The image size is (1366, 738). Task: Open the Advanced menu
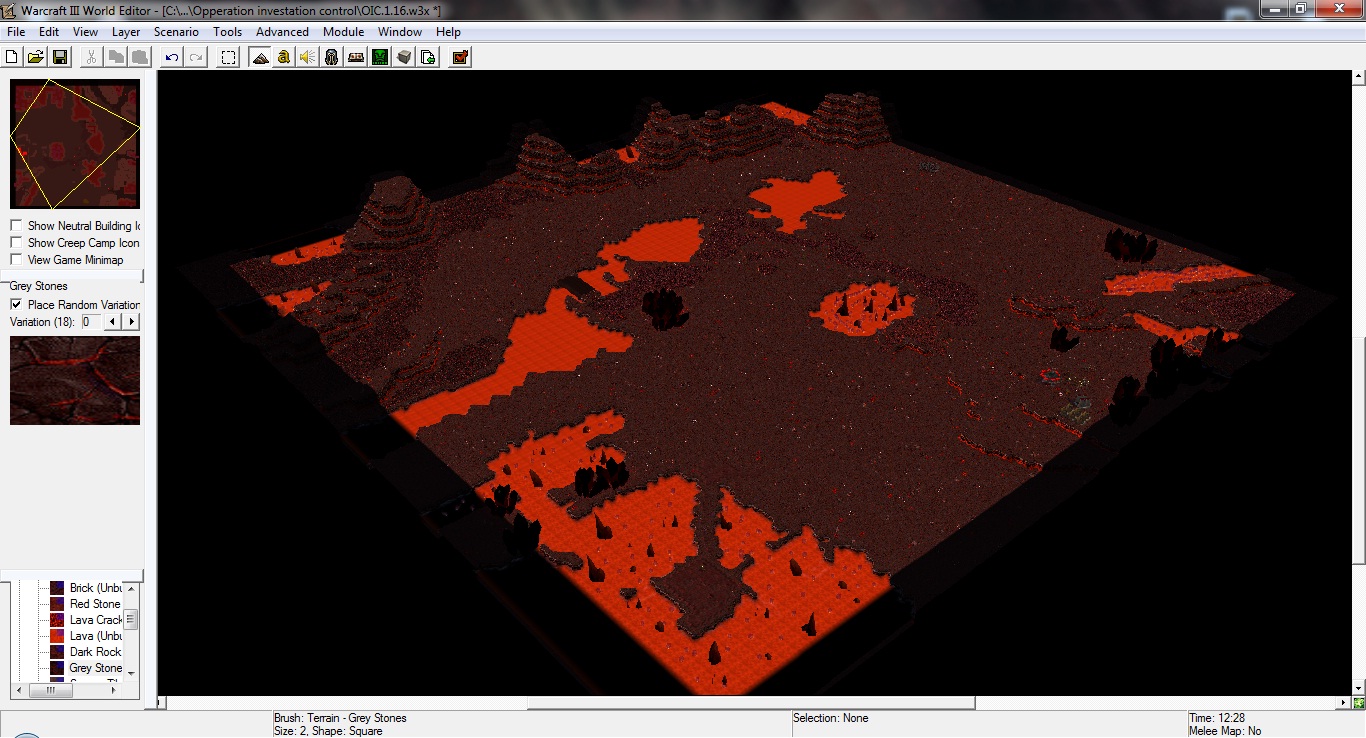tap(282, 32)
